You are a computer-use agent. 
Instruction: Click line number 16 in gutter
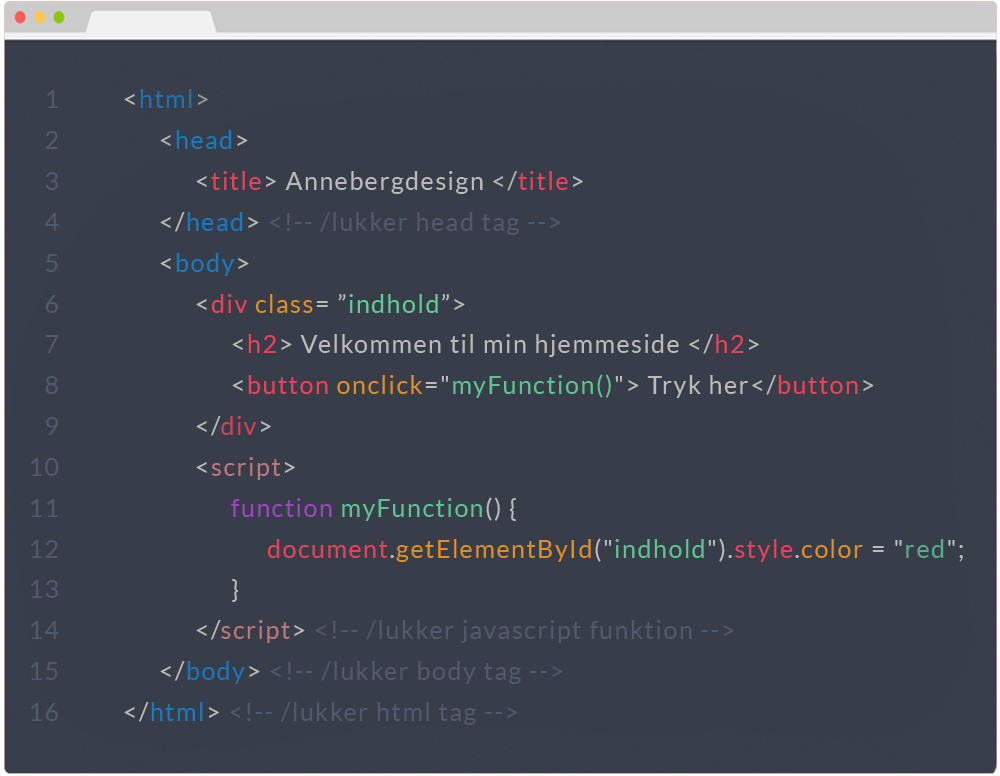[x=44, y=713]
